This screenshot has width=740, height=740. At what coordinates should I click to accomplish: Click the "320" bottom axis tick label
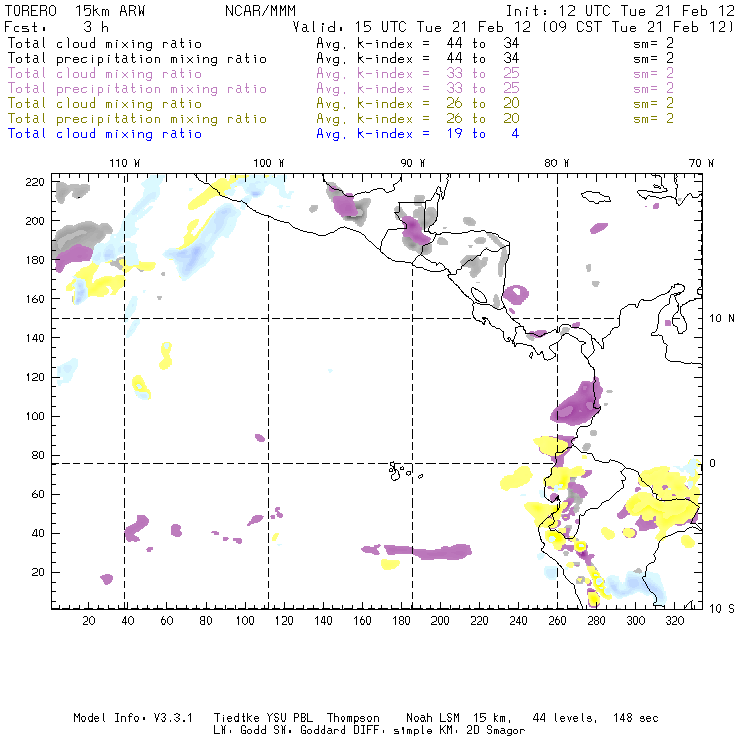click(x=674, y=621)
